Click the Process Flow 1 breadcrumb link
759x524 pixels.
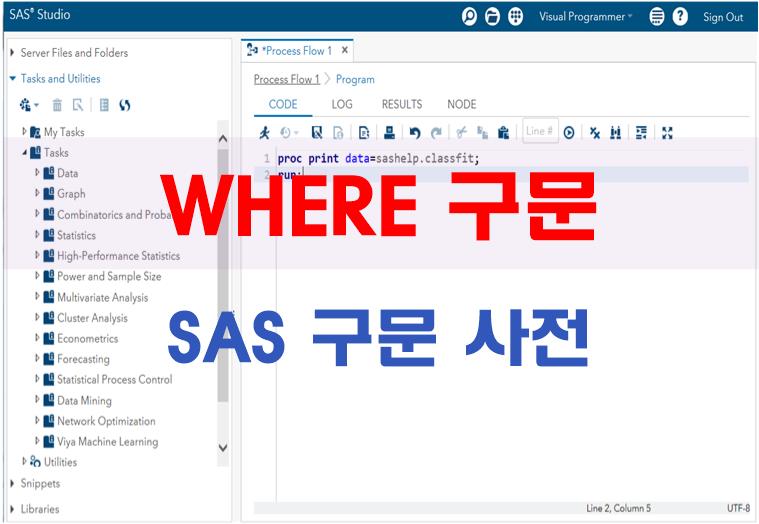[287, 79]
